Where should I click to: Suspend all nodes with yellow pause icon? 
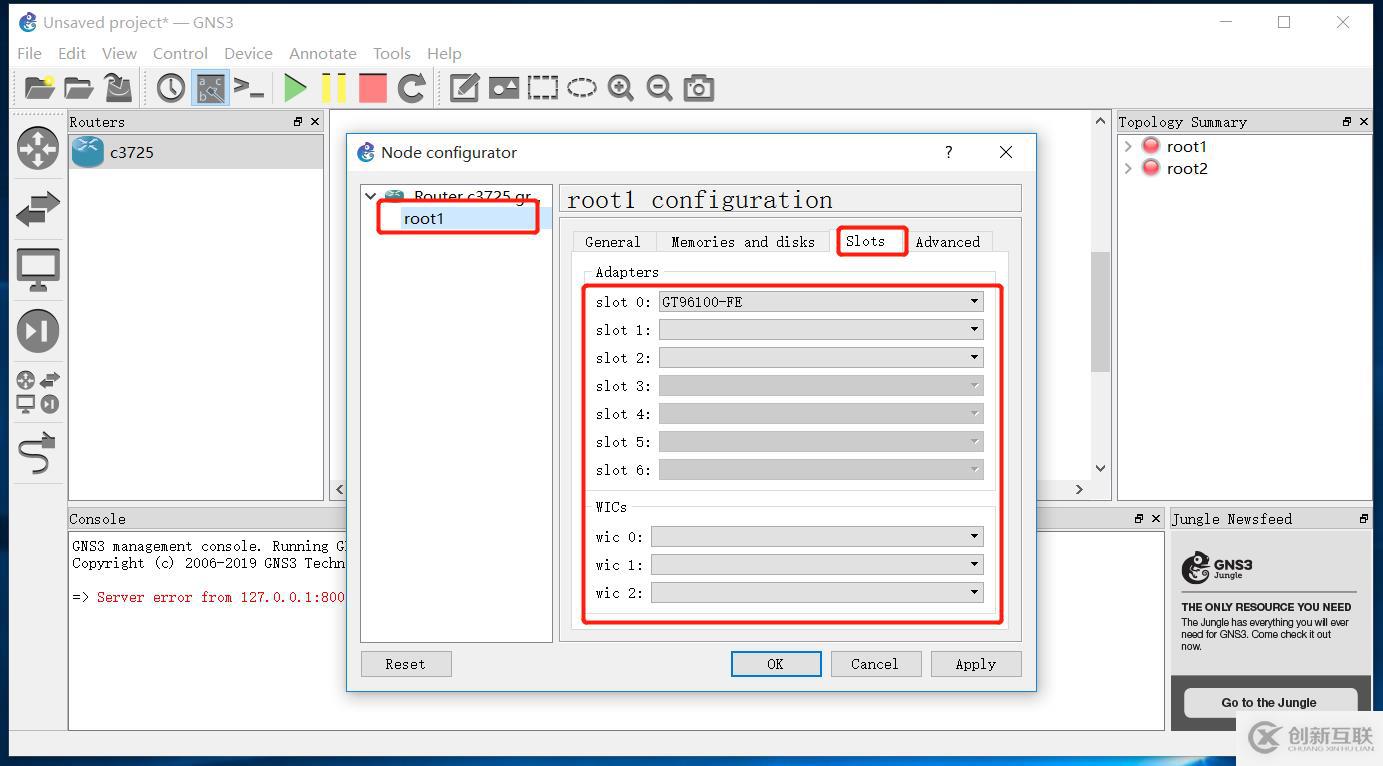click(x=334, y=88)
